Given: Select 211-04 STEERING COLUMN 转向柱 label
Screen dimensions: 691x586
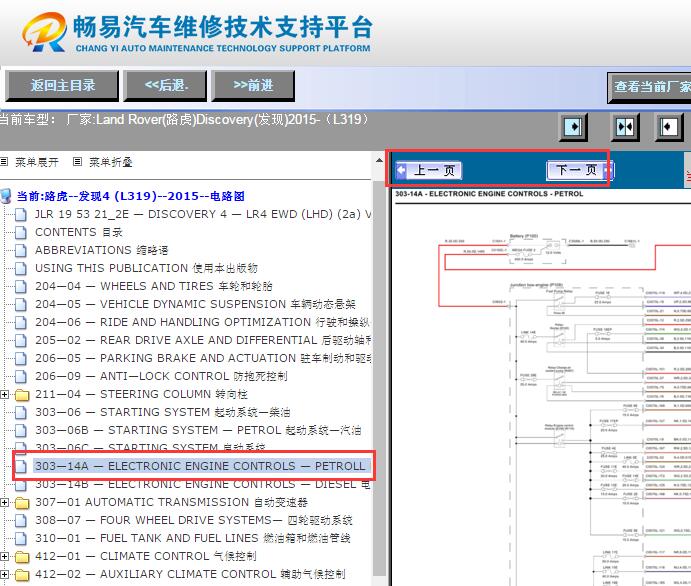Looking at the screenshot, I should (x=141, y=394).
